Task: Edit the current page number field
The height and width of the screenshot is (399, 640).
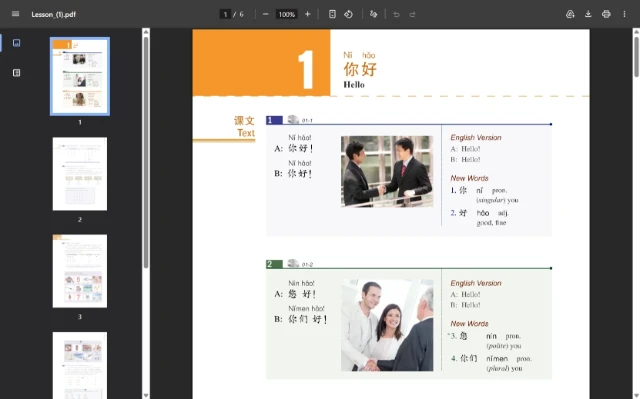Action: 225,14
